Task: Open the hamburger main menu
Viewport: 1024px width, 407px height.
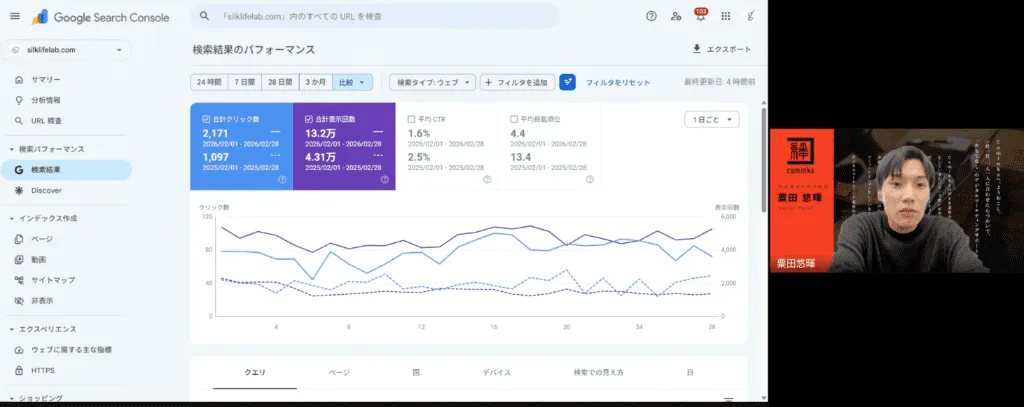Action: [x=14, y=16]
